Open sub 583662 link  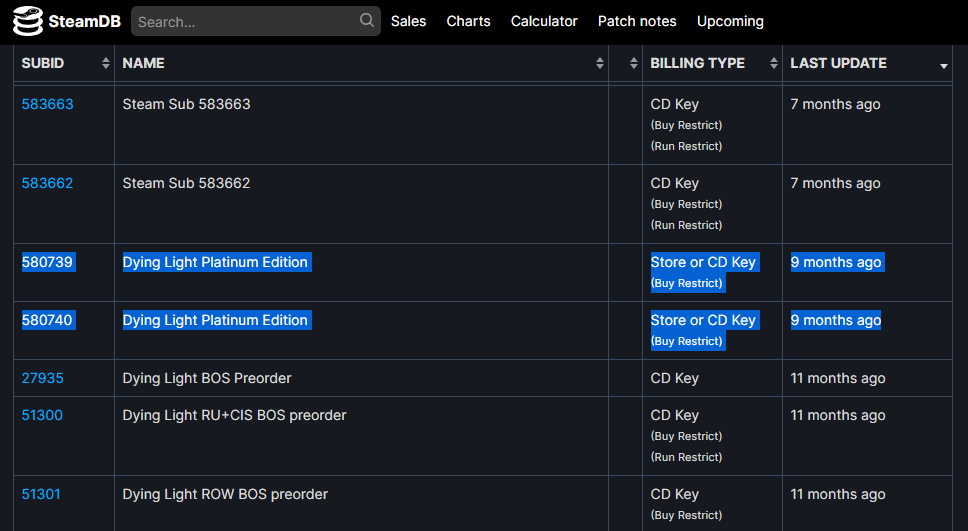[48, 183]
